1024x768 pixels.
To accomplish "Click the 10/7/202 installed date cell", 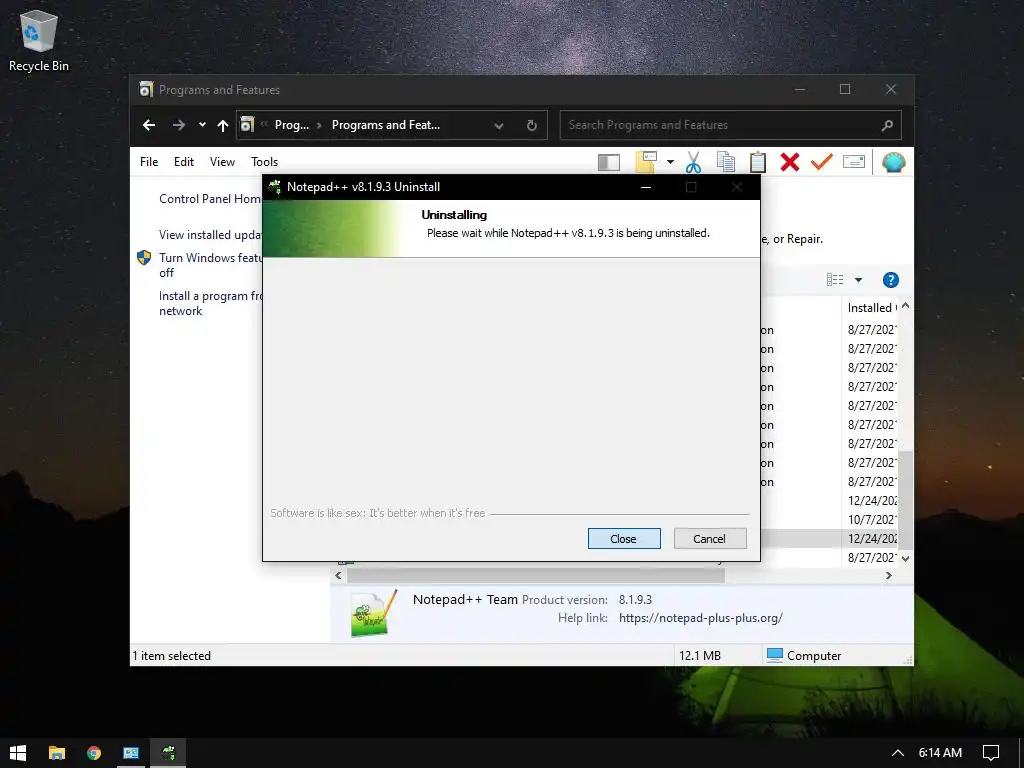I will [872, 520].
